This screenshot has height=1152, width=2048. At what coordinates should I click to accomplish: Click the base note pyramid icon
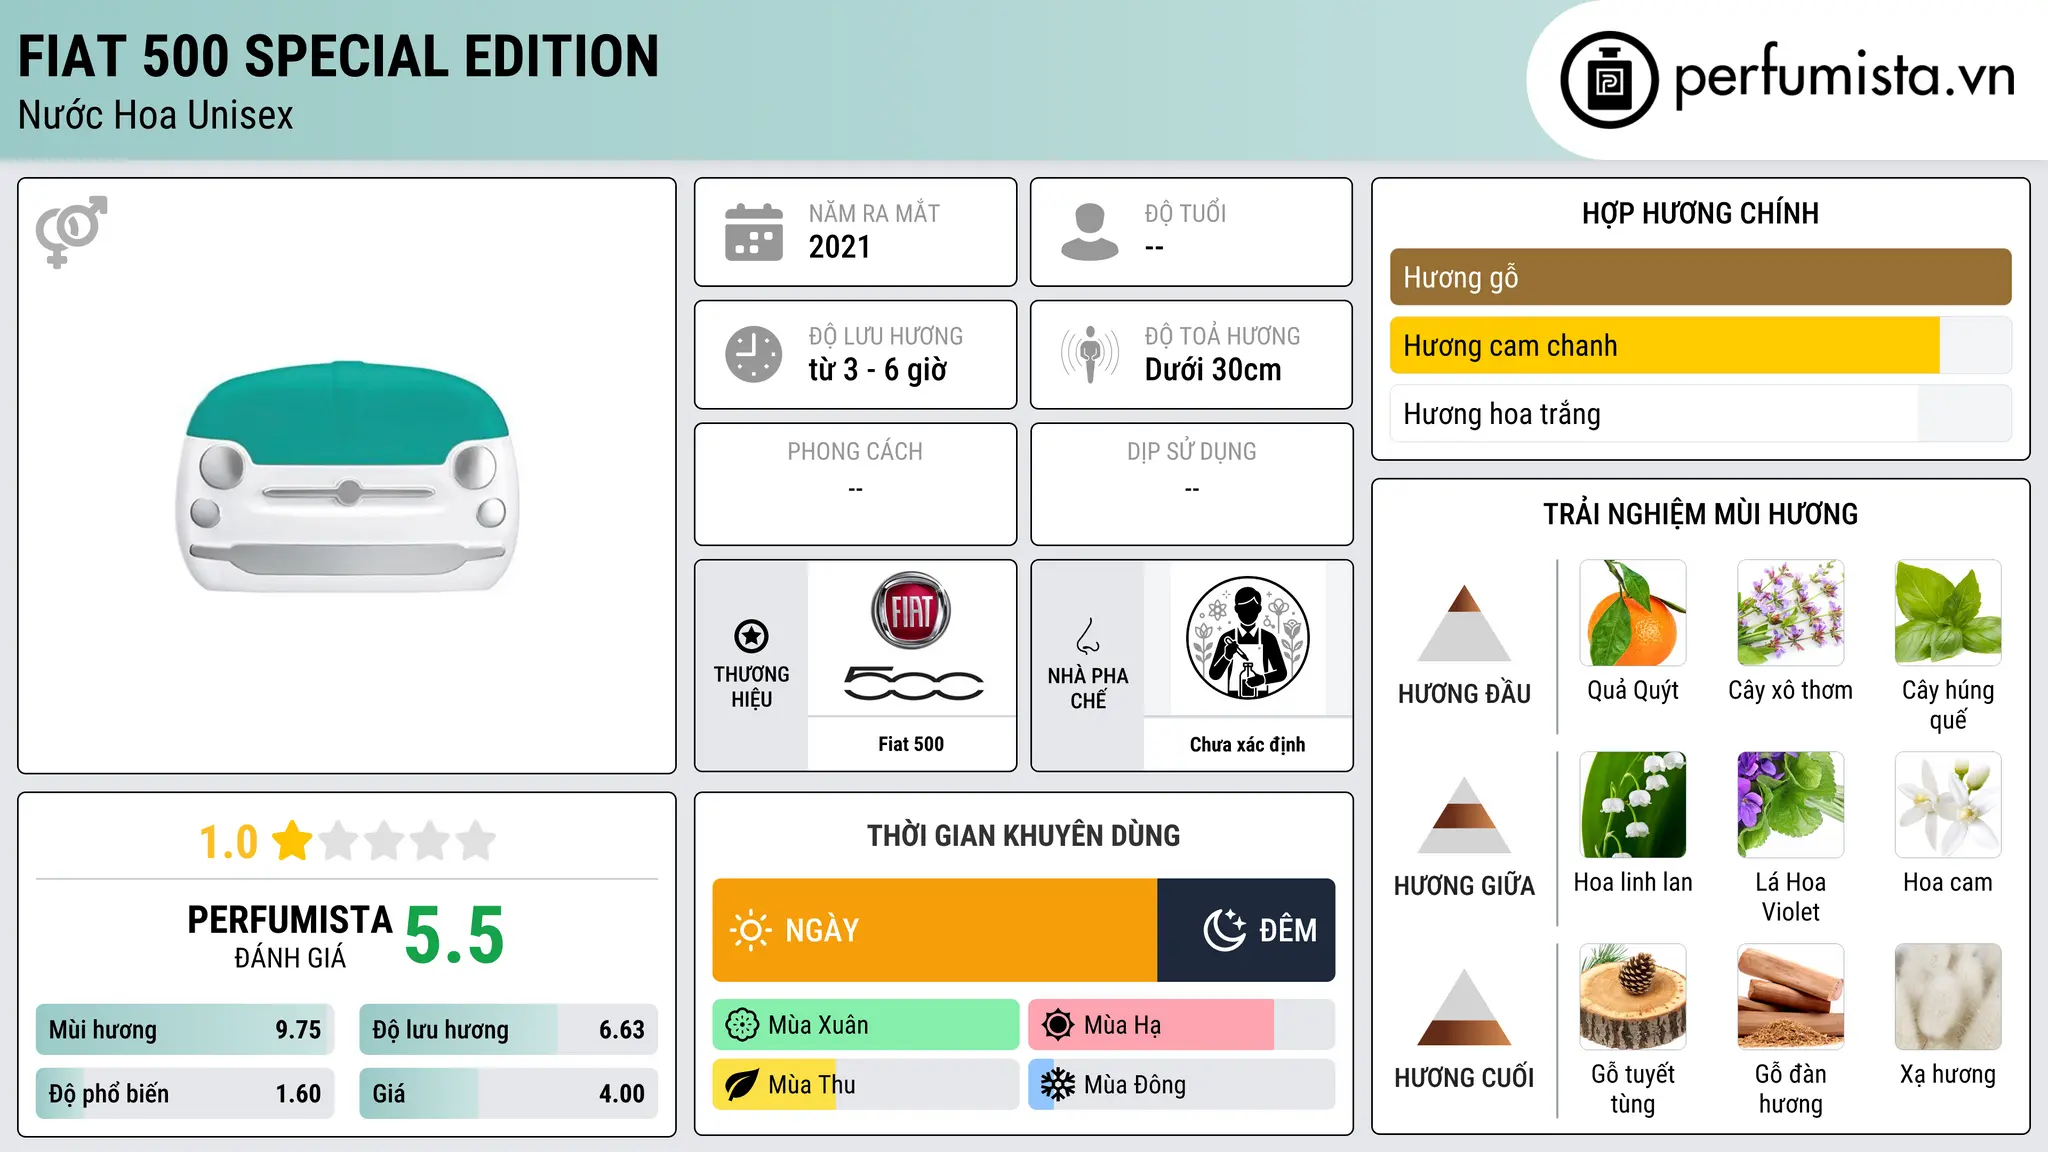(1464, 1007)
